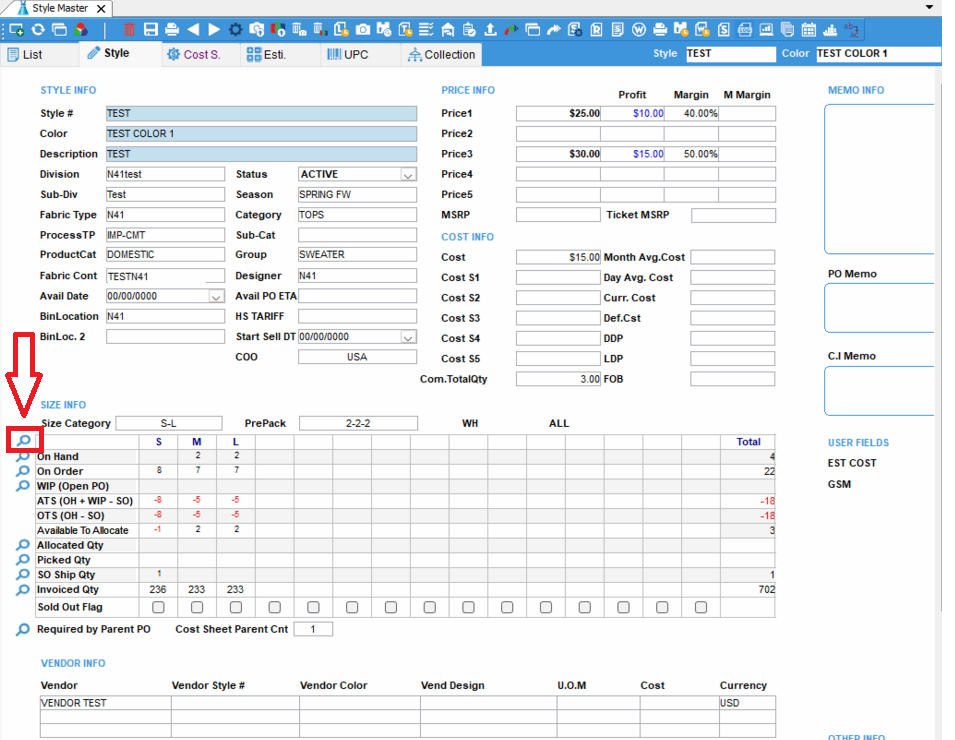Viewport: 955px width, 740px height.
Task: Check the Sold Out Flag for size L
Action: 236,607
